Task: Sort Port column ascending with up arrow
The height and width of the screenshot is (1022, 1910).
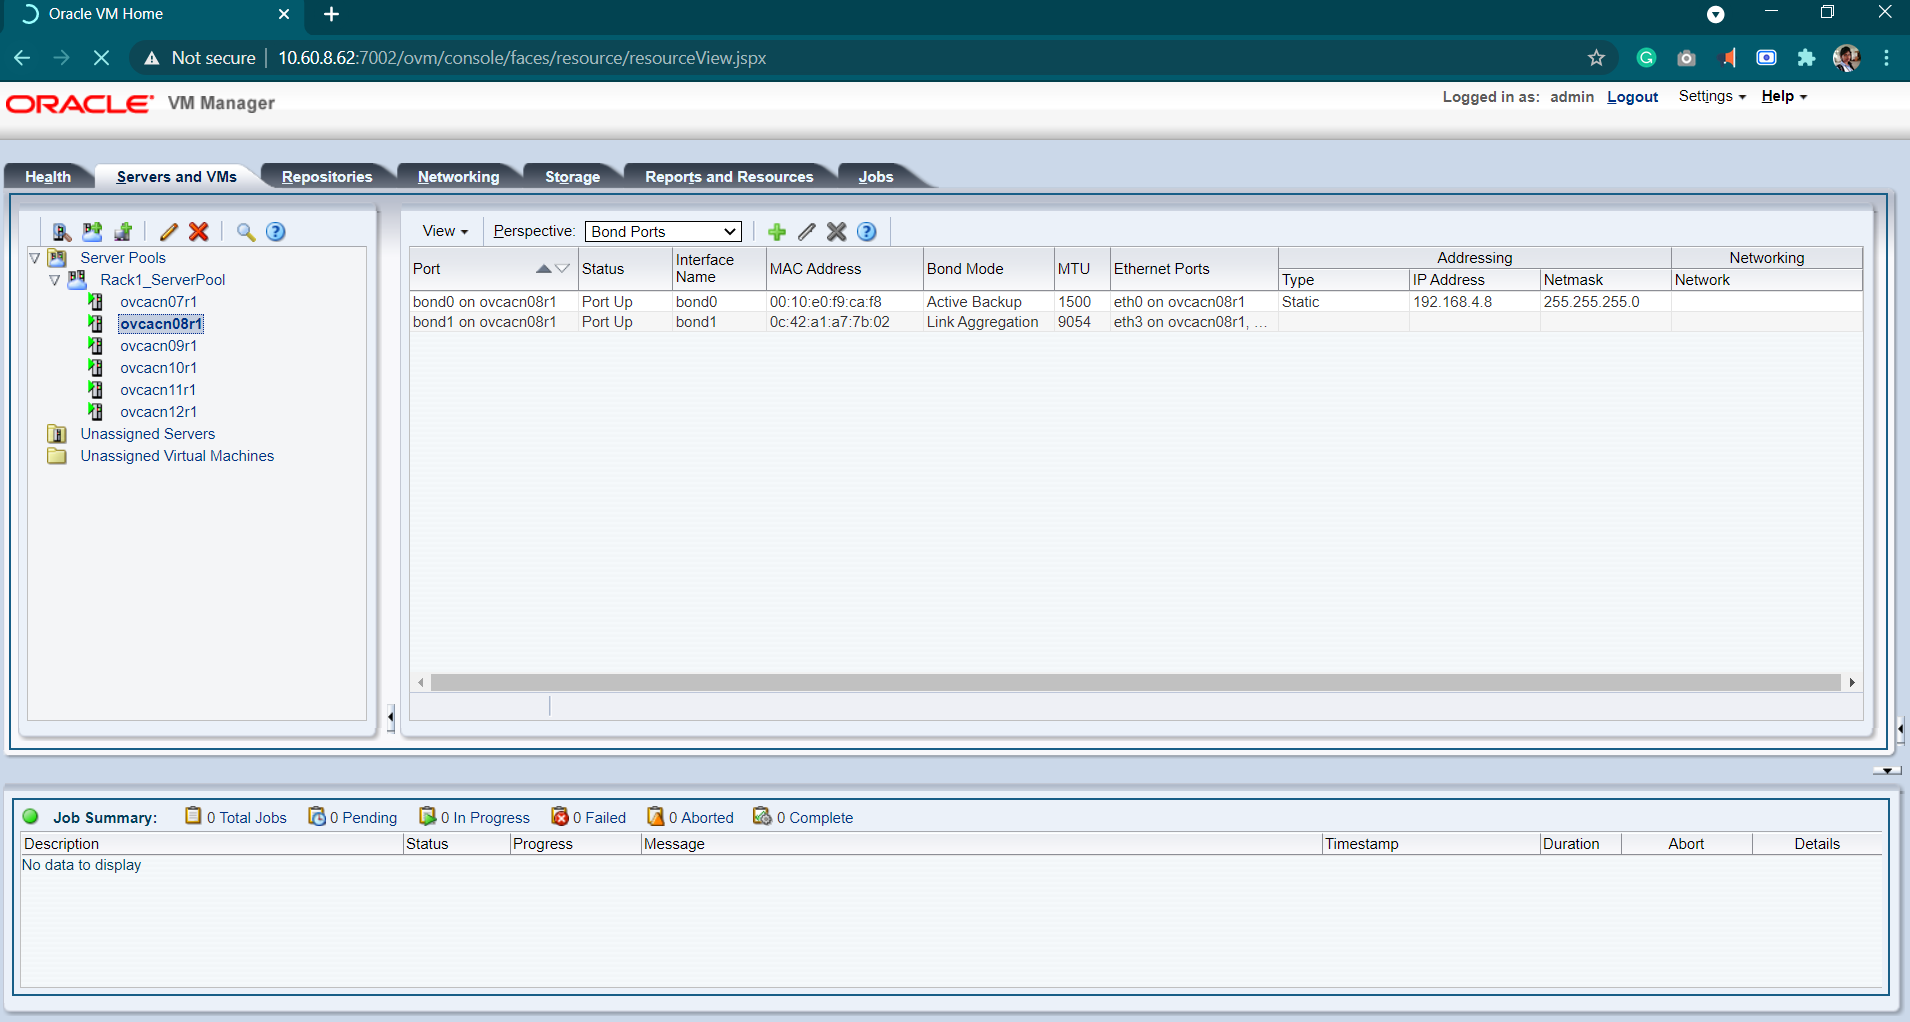Action: [x=543, y=269]
